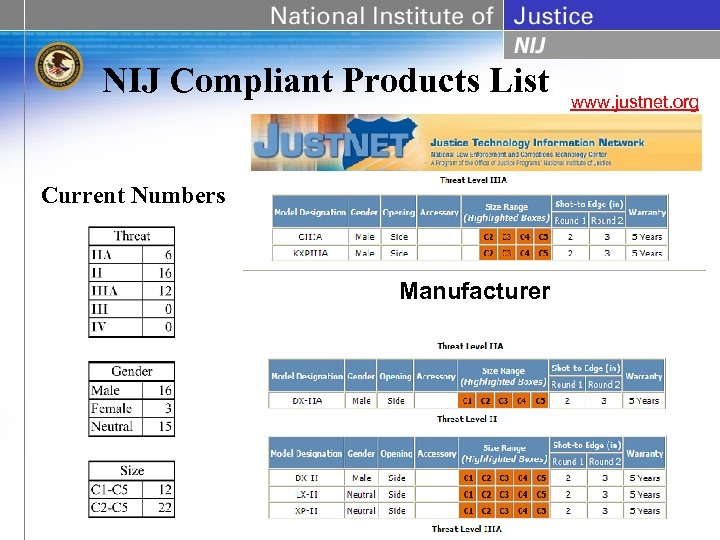The height and width of the screenshot is (540, 720).
Task: Click the C3 size box in XP-II row
Action: click(x=504, y=511)
